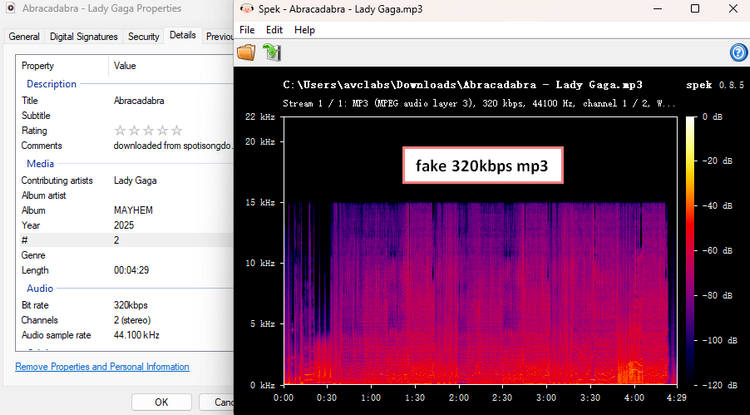The height and width of the screenshot is (415, 750).
Task: Click the stream info line showing 320 kbps
Action: pyautogui.click(x=479, y=103)
